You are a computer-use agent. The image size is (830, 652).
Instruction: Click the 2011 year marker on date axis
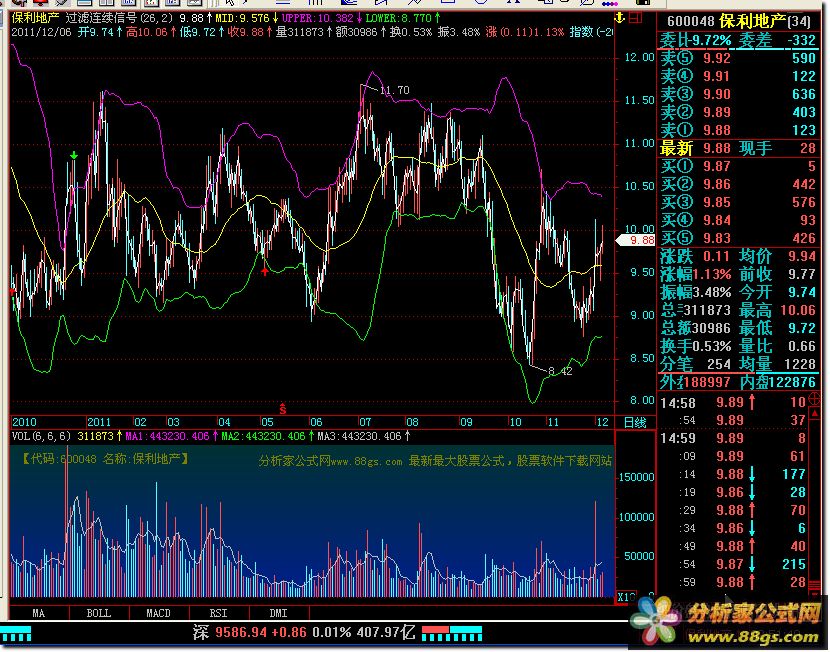click(x=99, y=422)
